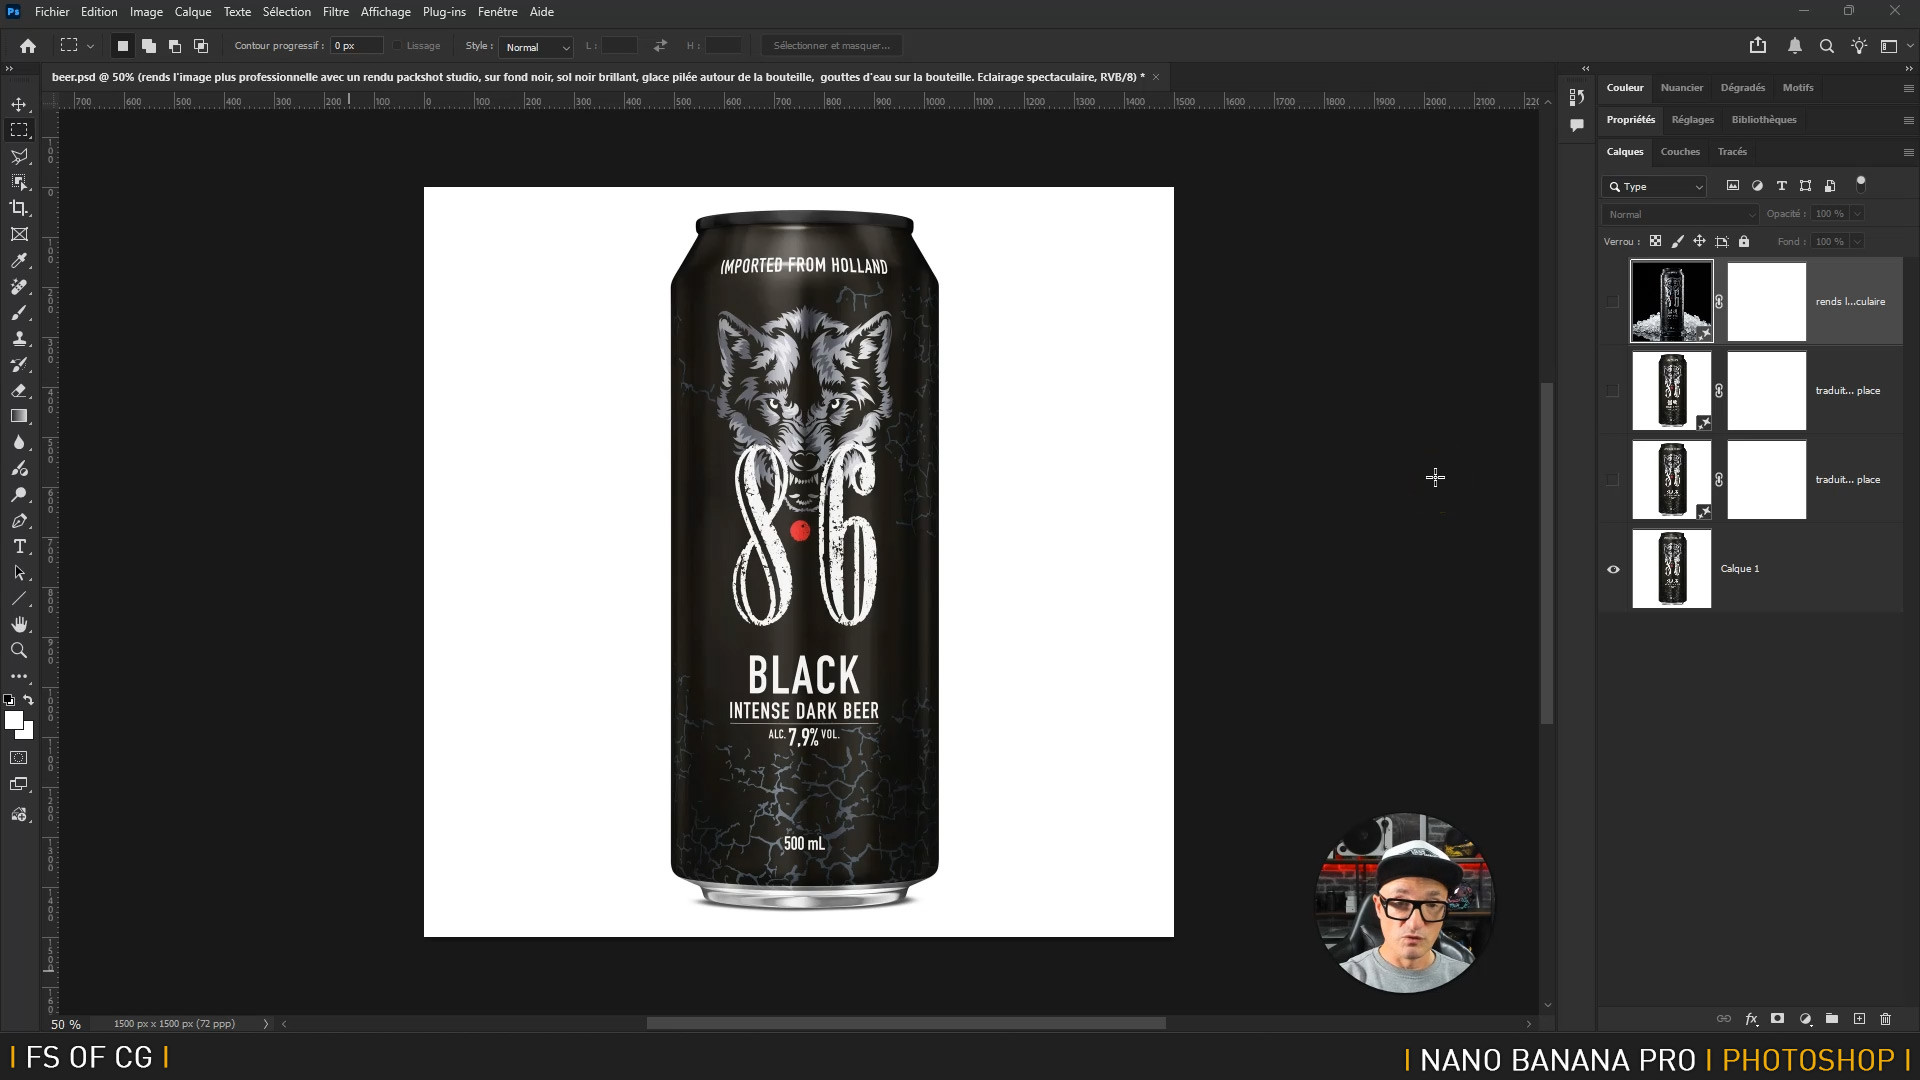Click the Home icon in options bar
Viewport: 1920px width, 1080px height.
coord(28,46)
